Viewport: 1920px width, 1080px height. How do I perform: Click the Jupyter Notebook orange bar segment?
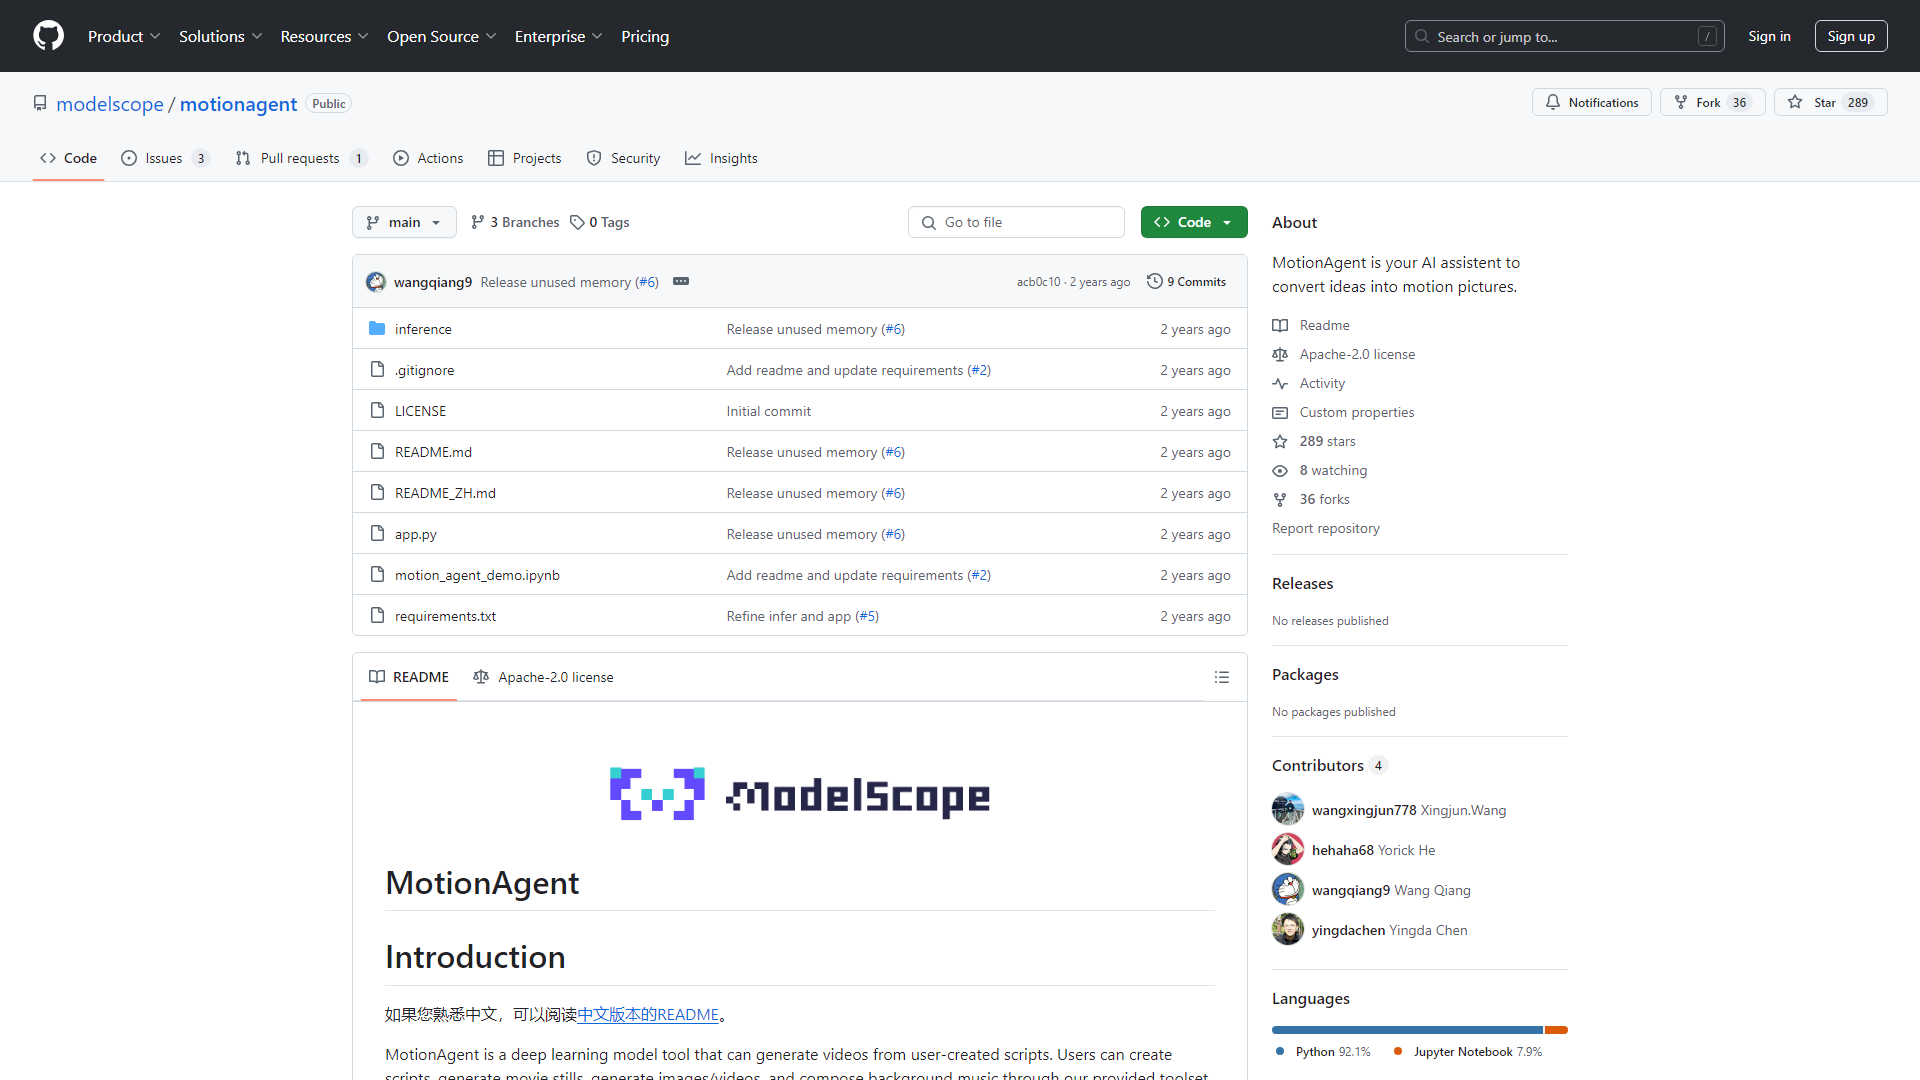coord(1556,1029)
